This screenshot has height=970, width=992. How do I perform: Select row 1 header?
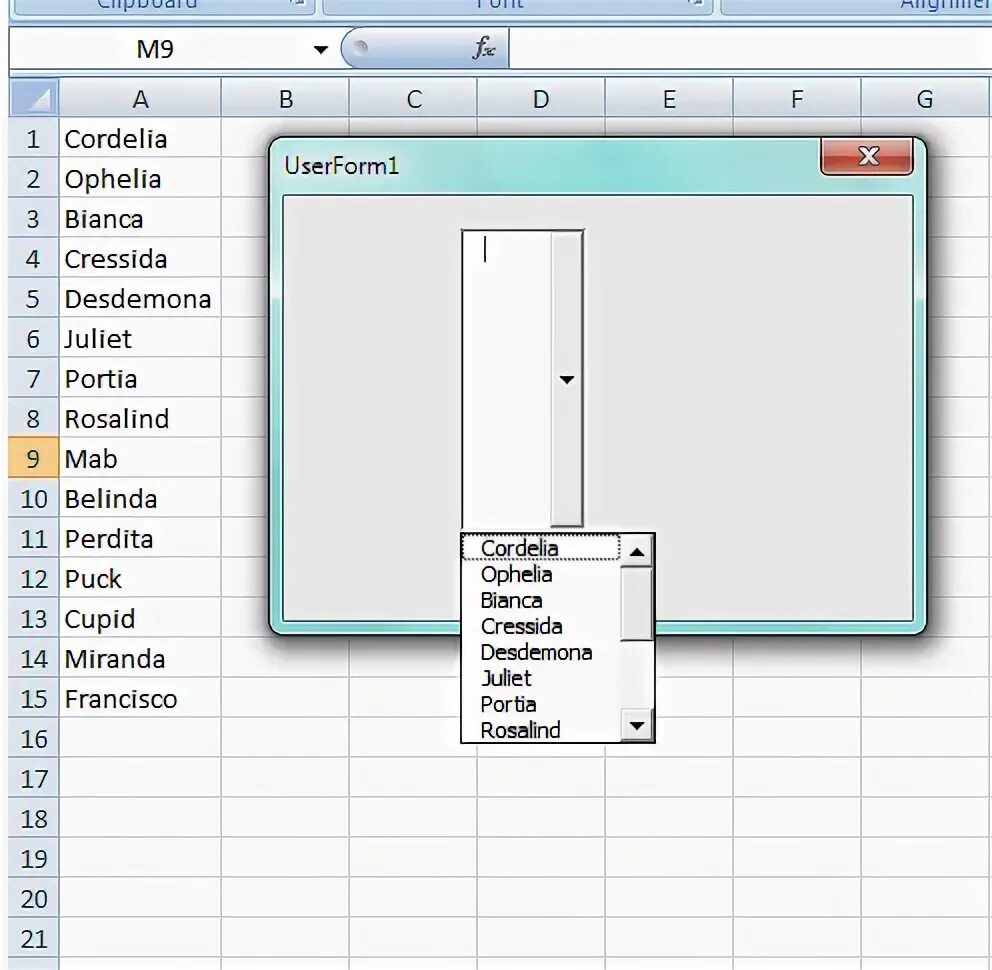coord(34,139)
